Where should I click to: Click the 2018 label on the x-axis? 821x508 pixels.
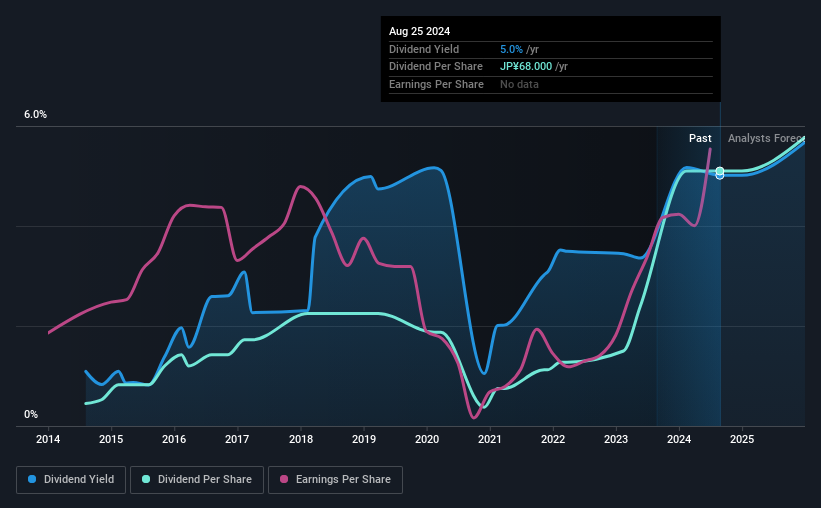[x=300, y=439]
